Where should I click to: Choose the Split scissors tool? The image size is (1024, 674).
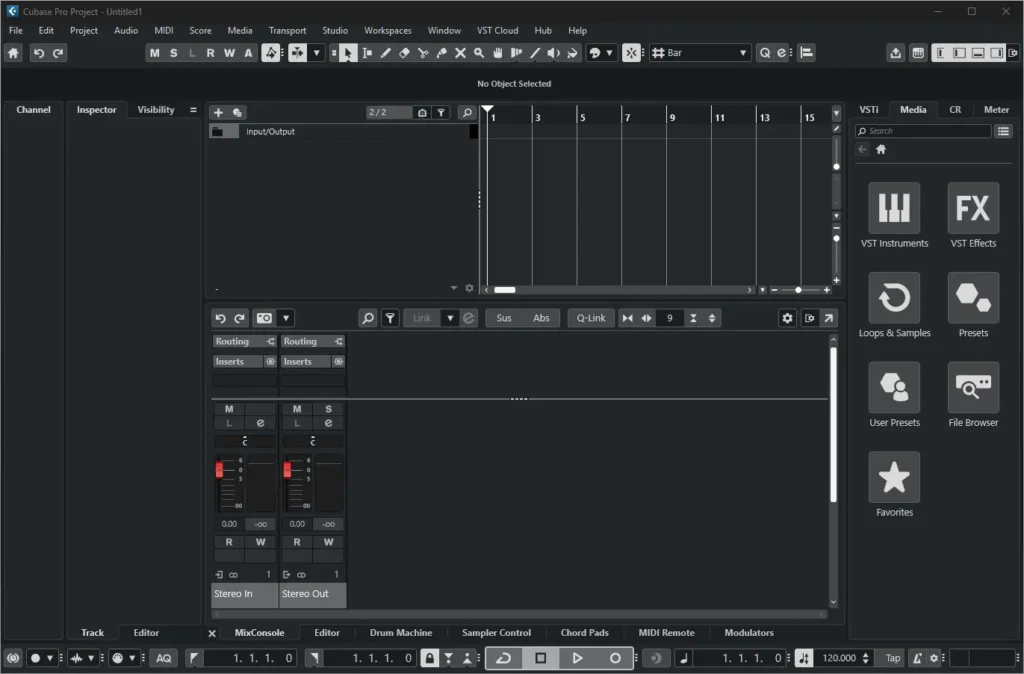pos(423,52)
